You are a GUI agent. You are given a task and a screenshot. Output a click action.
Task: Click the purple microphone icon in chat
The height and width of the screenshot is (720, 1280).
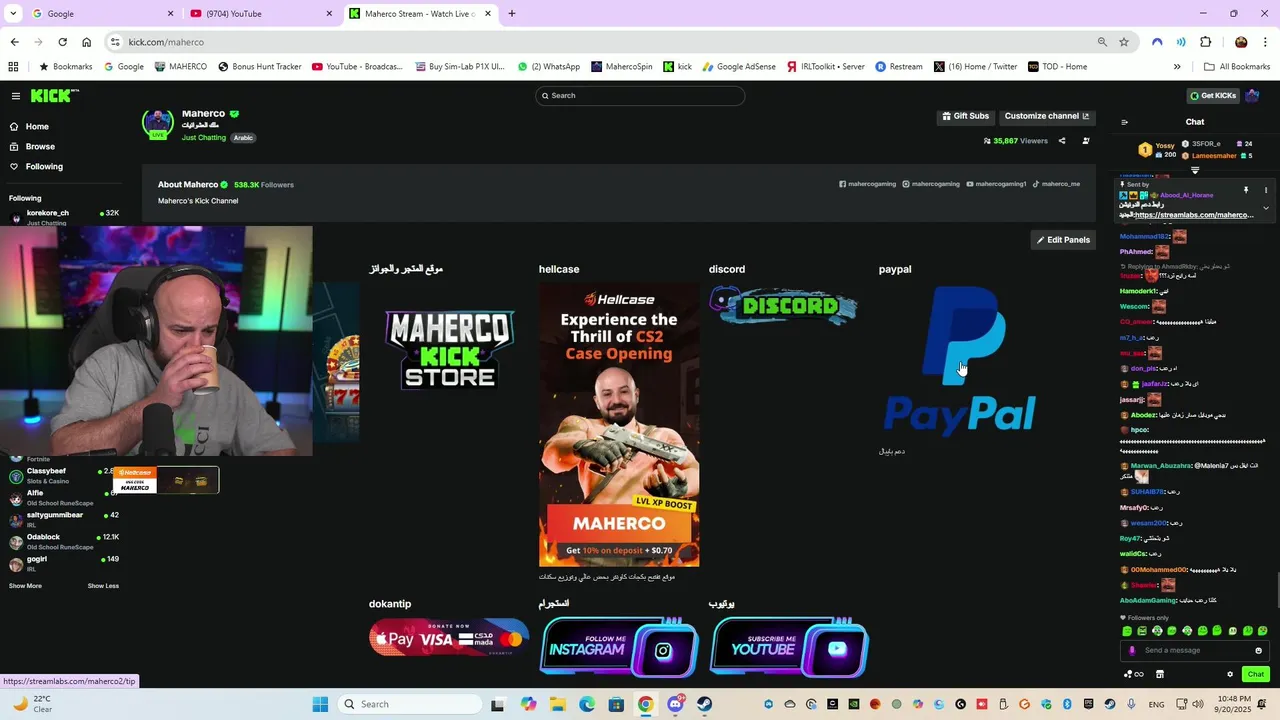click(x=1132, y=650)
